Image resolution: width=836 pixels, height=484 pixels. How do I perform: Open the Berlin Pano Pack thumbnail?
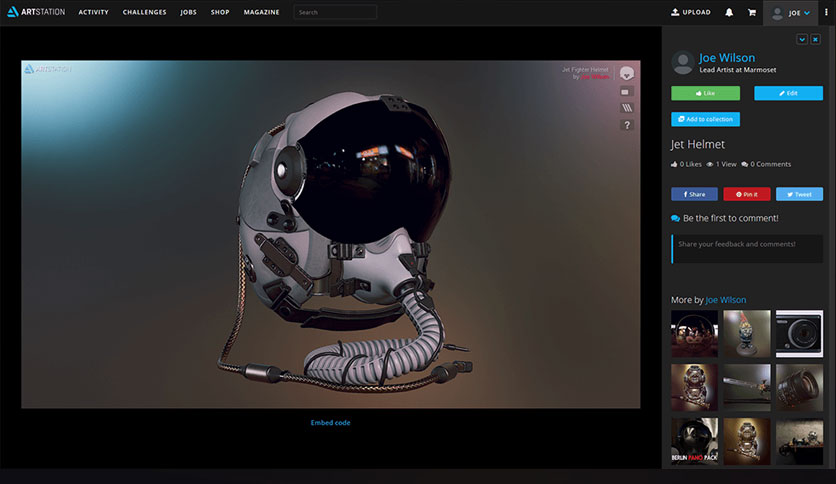(694, 441)
